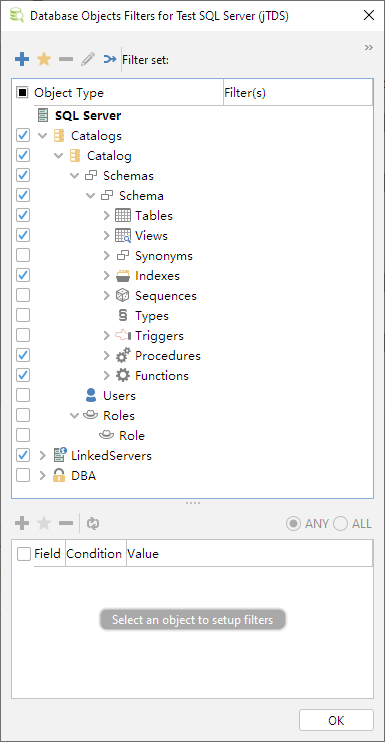Viewport: 385px width, 742px height.
Task: Collapse the Roles tree node
Action: [74, 415]
